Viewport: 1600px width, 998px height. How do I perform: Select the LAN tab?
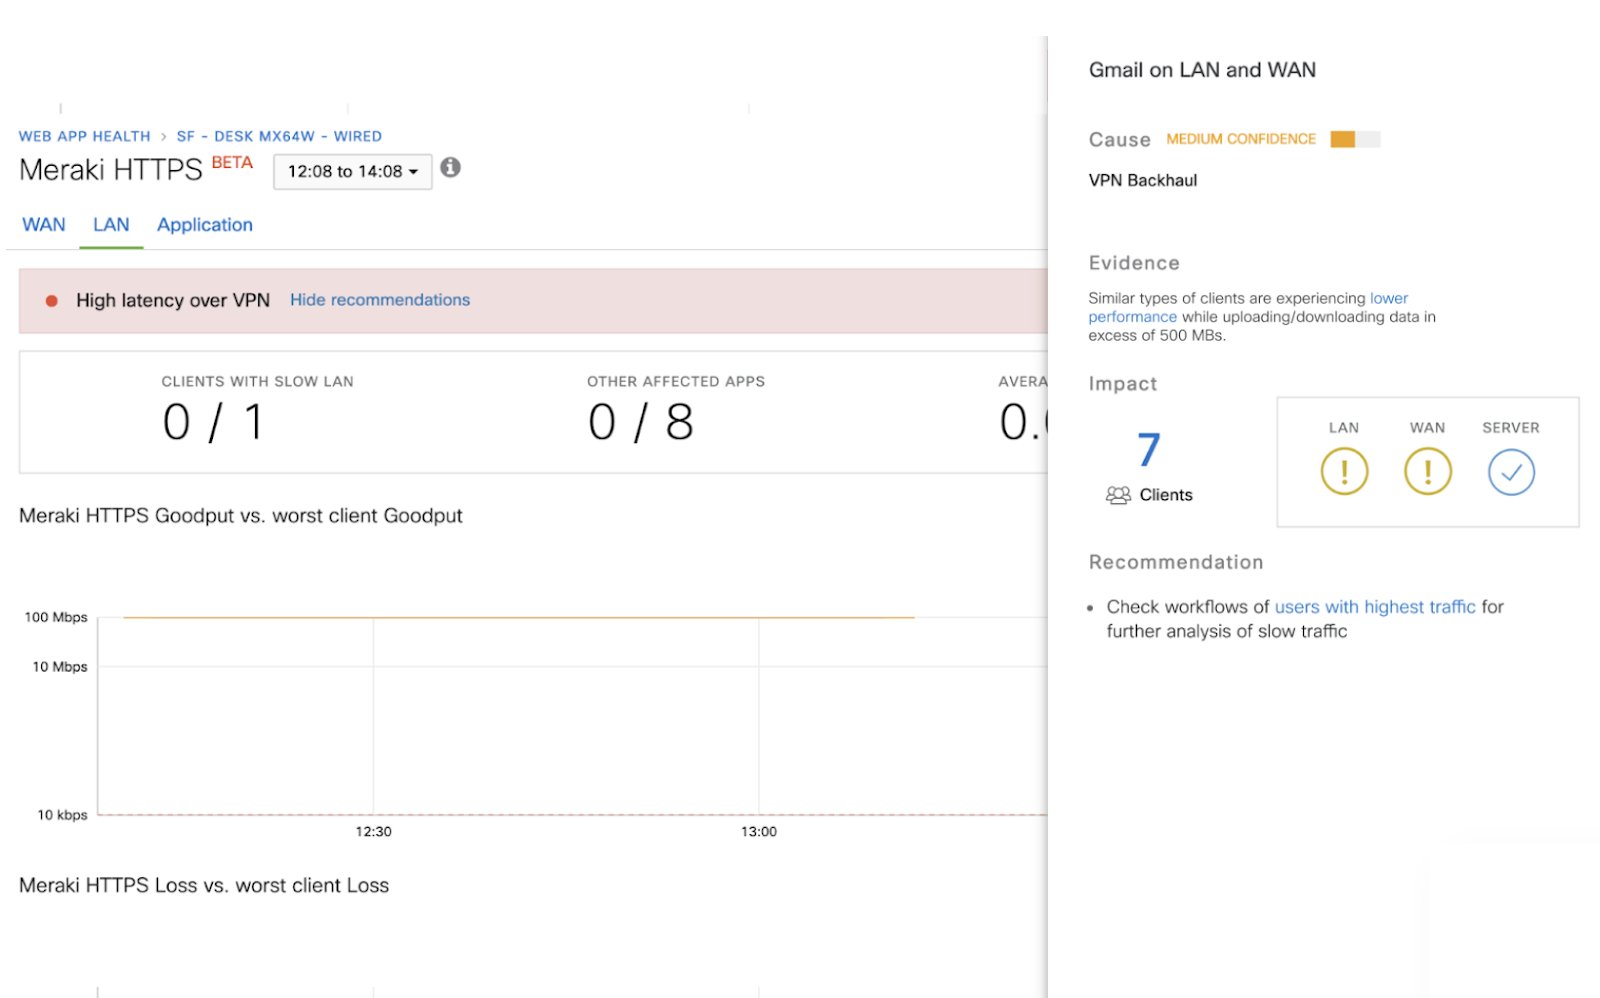click(111, 225)
